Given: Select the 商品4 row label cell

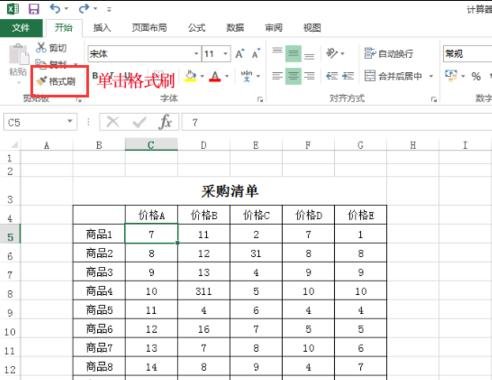Looking at the screenshot, I should 99,291.
